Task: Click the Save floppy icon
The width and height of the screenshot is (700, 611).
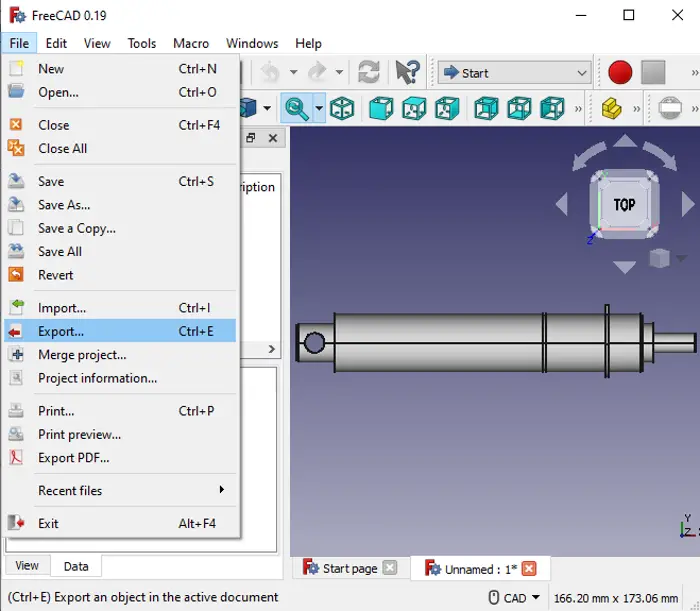Action: (16, 181)
